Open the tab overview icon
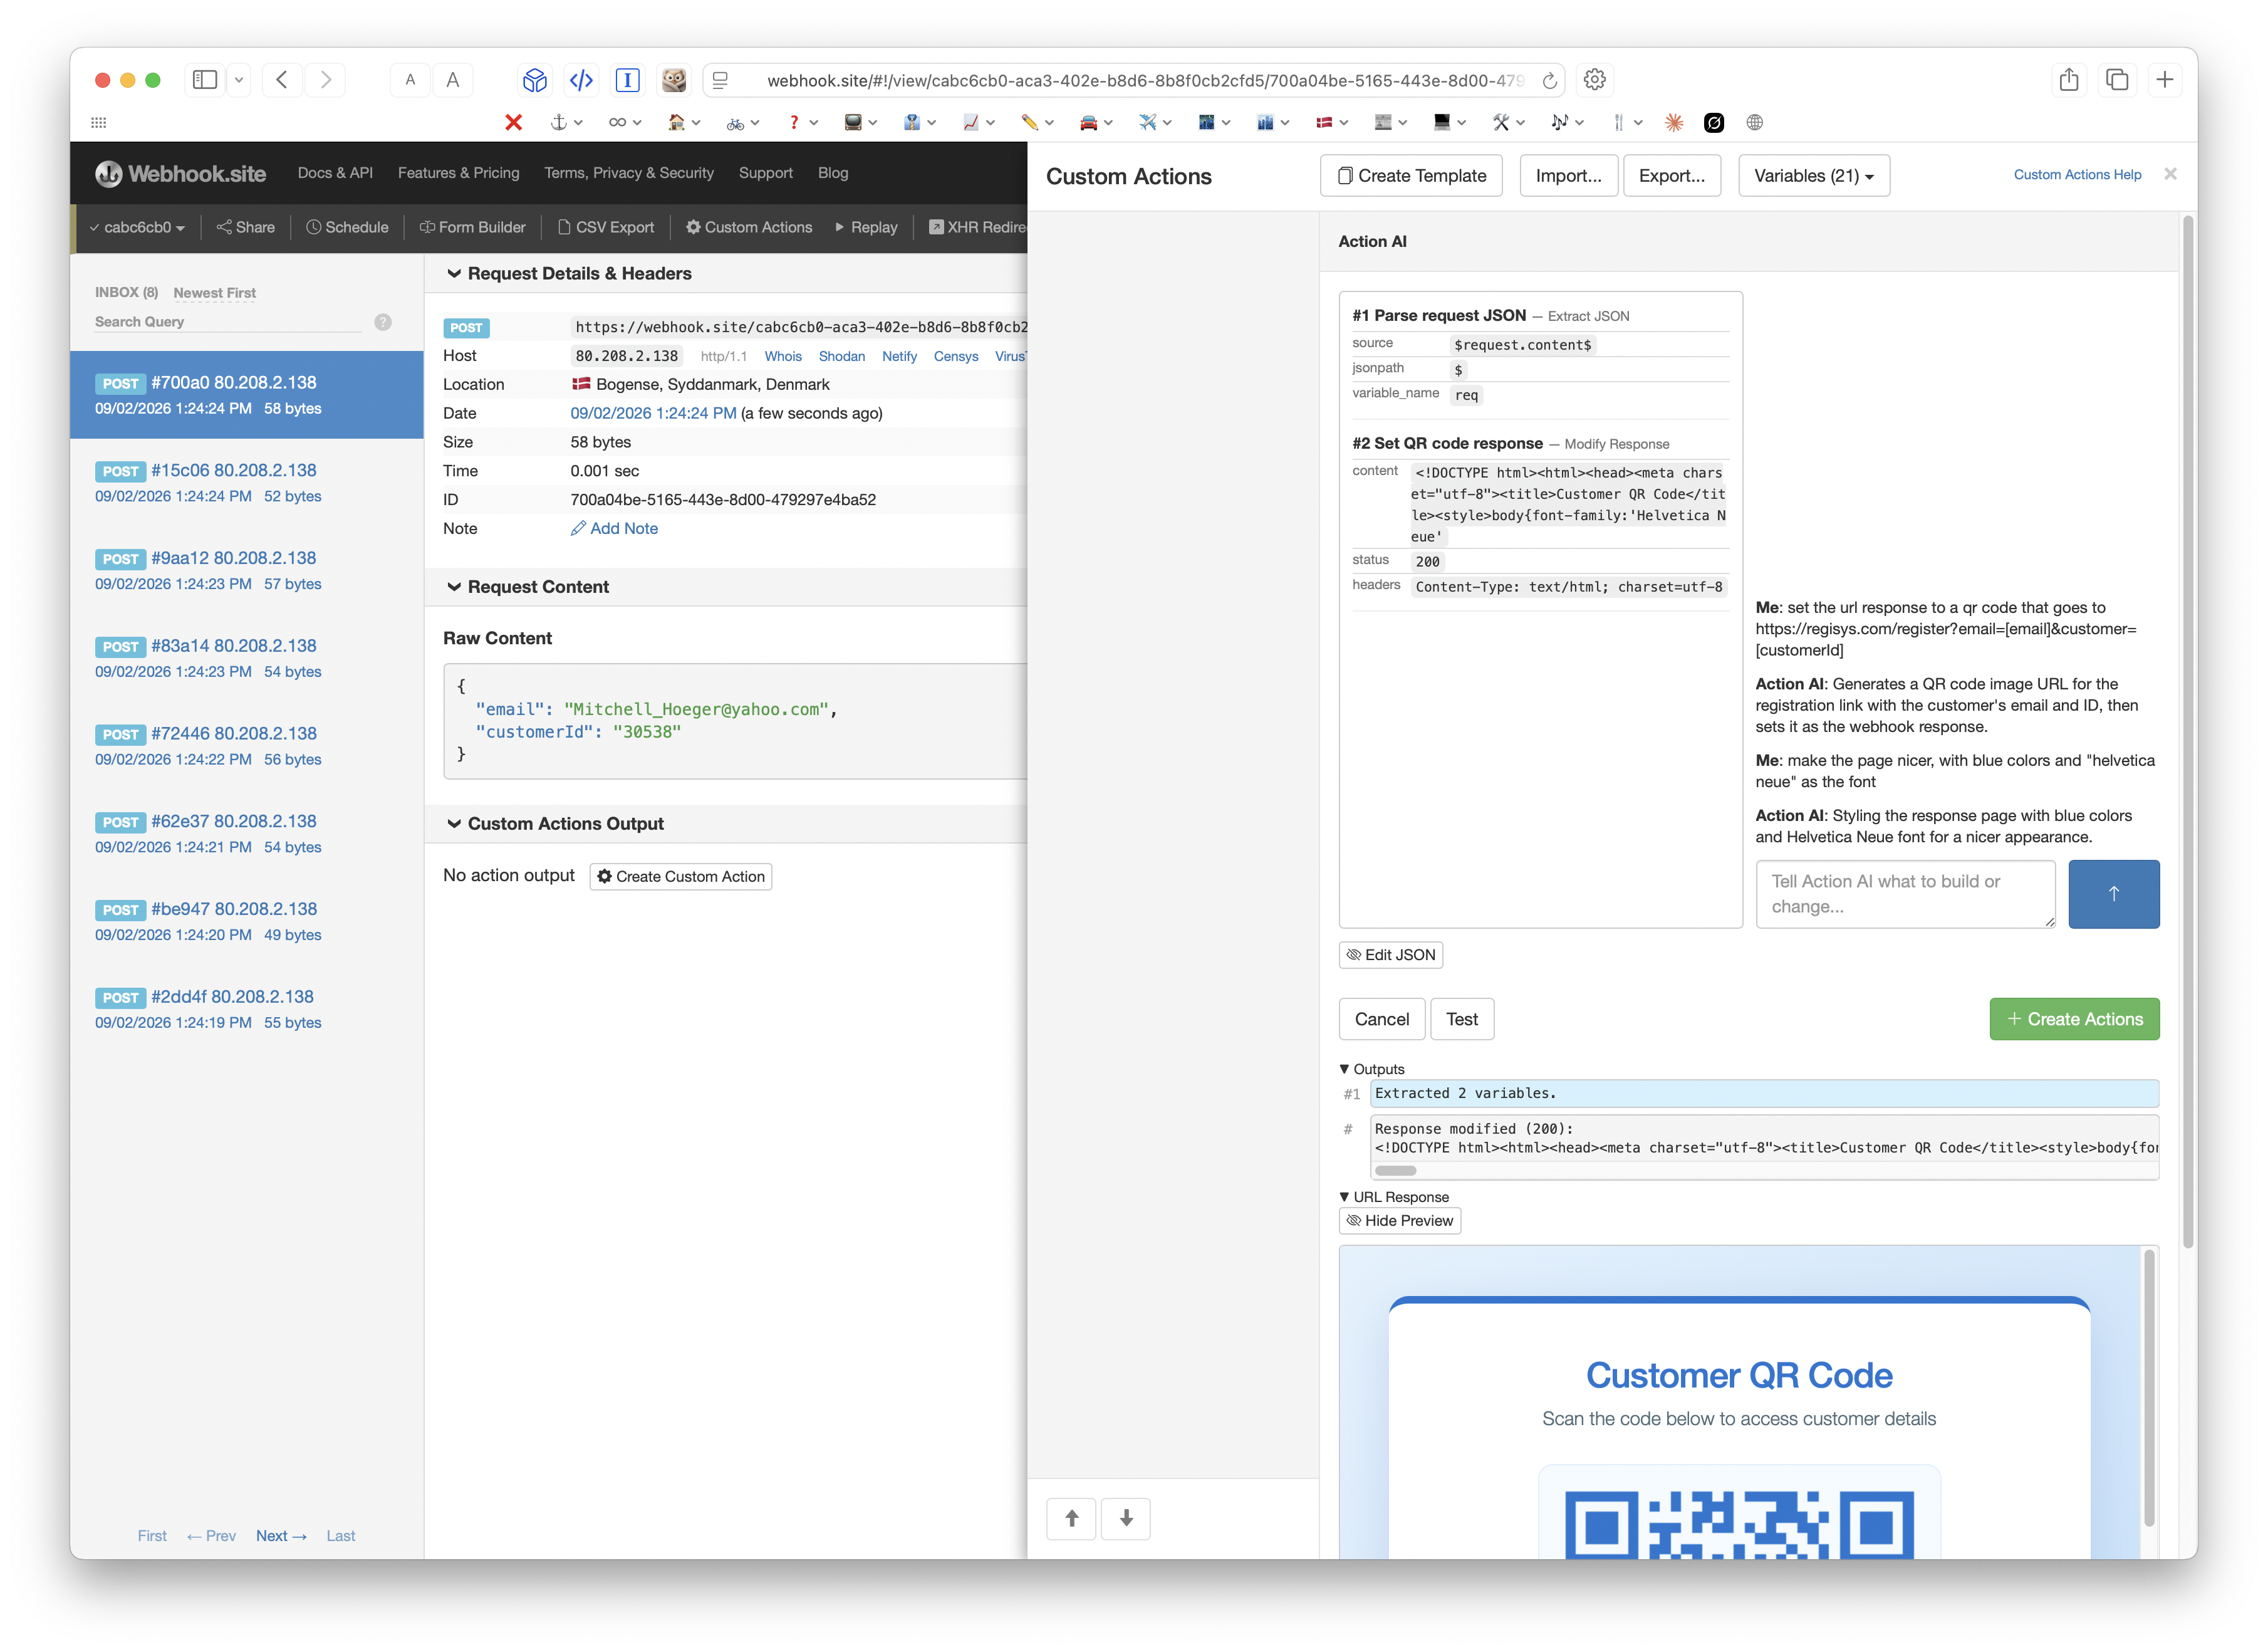Screen dimensions: 2268x1652 click(2116, 80)
